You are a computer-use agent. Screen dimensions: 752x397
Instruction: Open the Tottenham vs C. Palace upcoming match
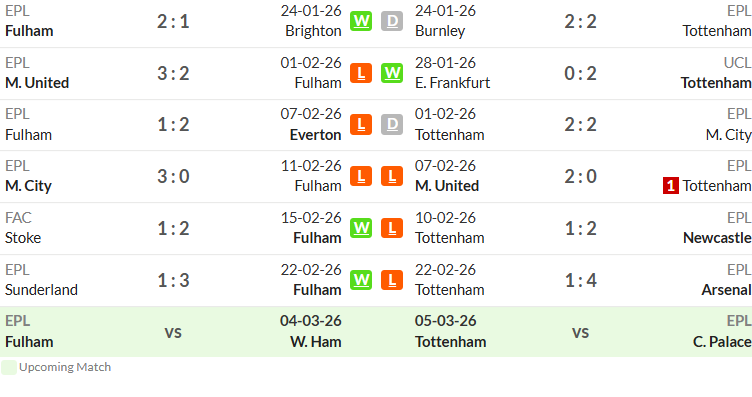(x=580, y=332)
